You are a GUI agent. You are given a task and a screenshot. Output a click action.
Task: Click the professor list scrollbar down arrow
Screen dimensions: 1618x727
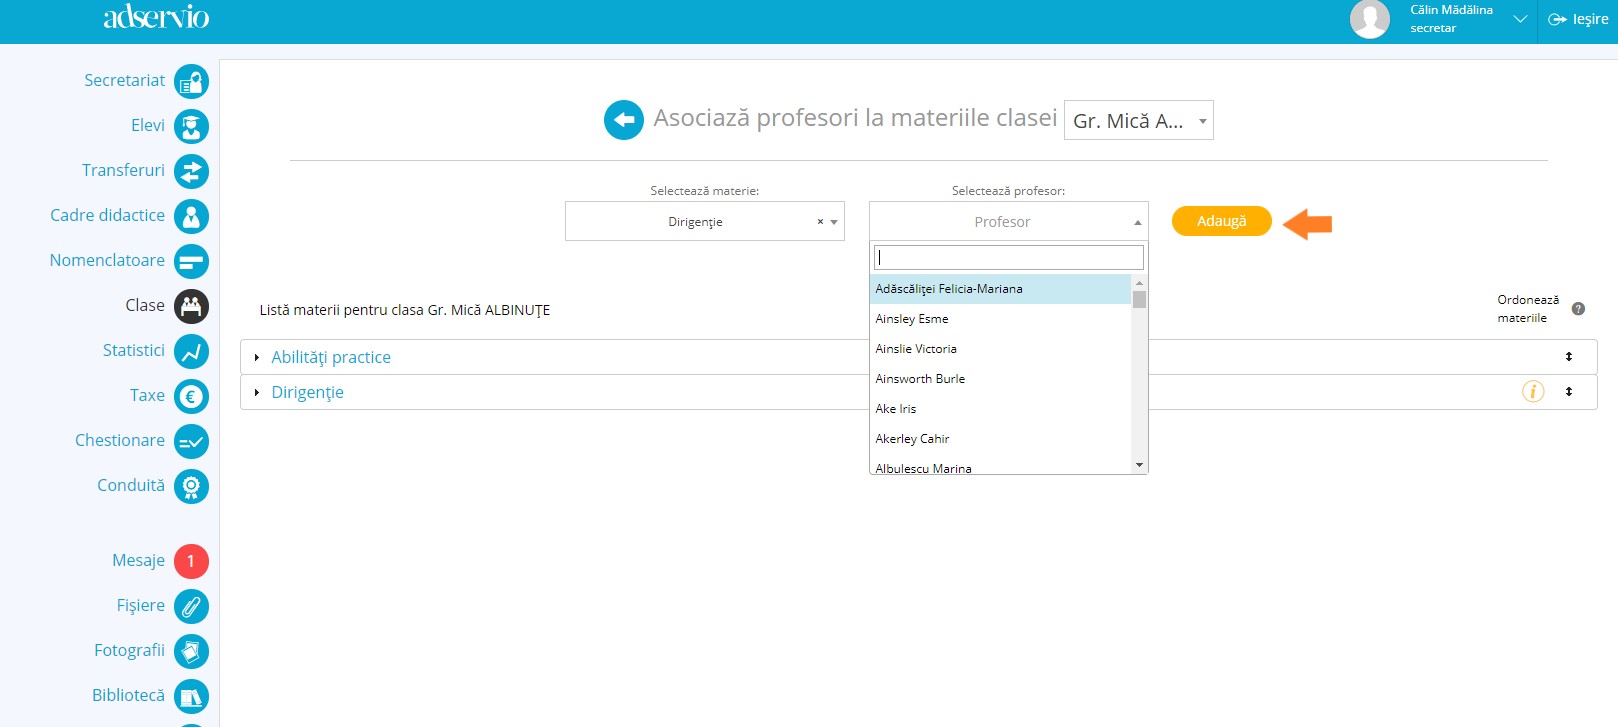click(x=1139, y=465)
